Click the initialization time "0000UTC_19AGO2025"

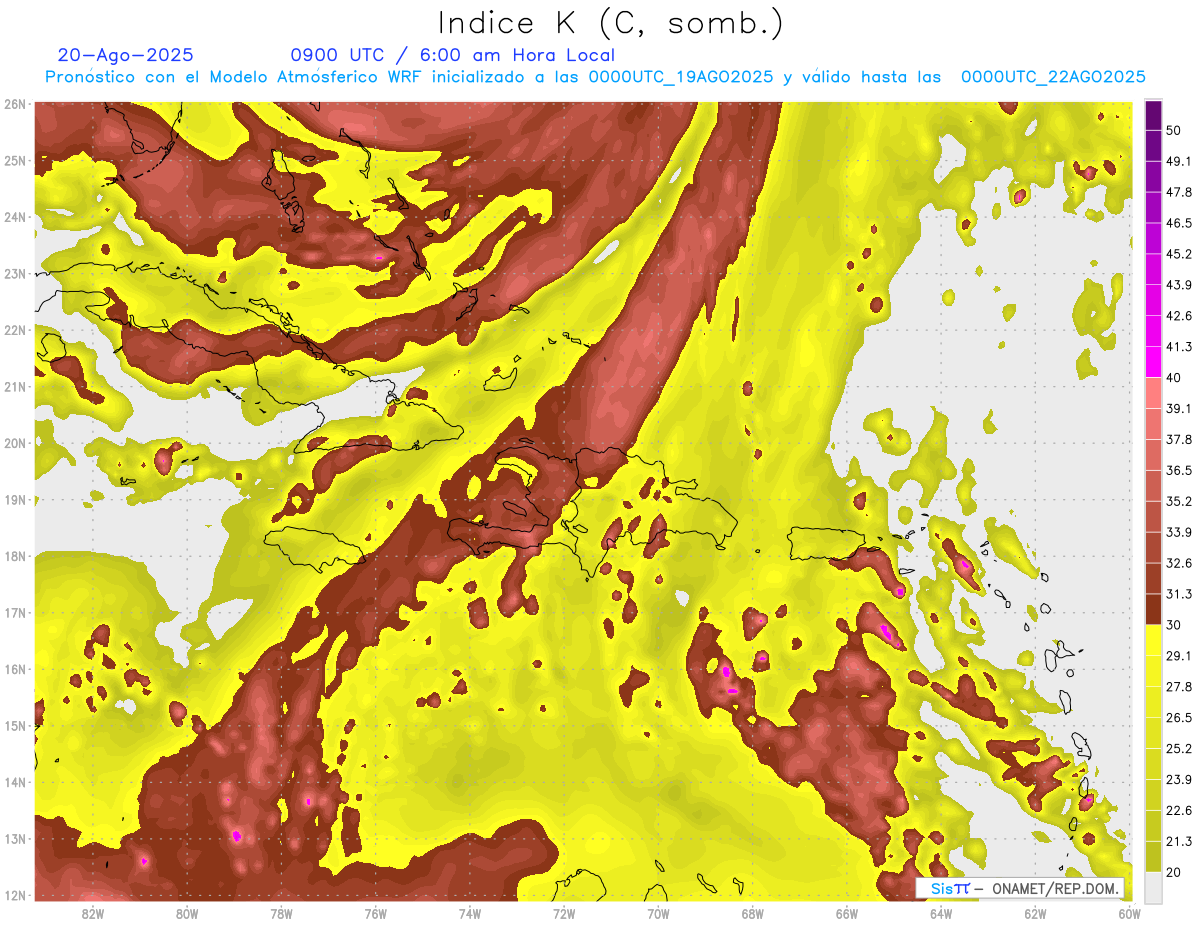[680, 77]
